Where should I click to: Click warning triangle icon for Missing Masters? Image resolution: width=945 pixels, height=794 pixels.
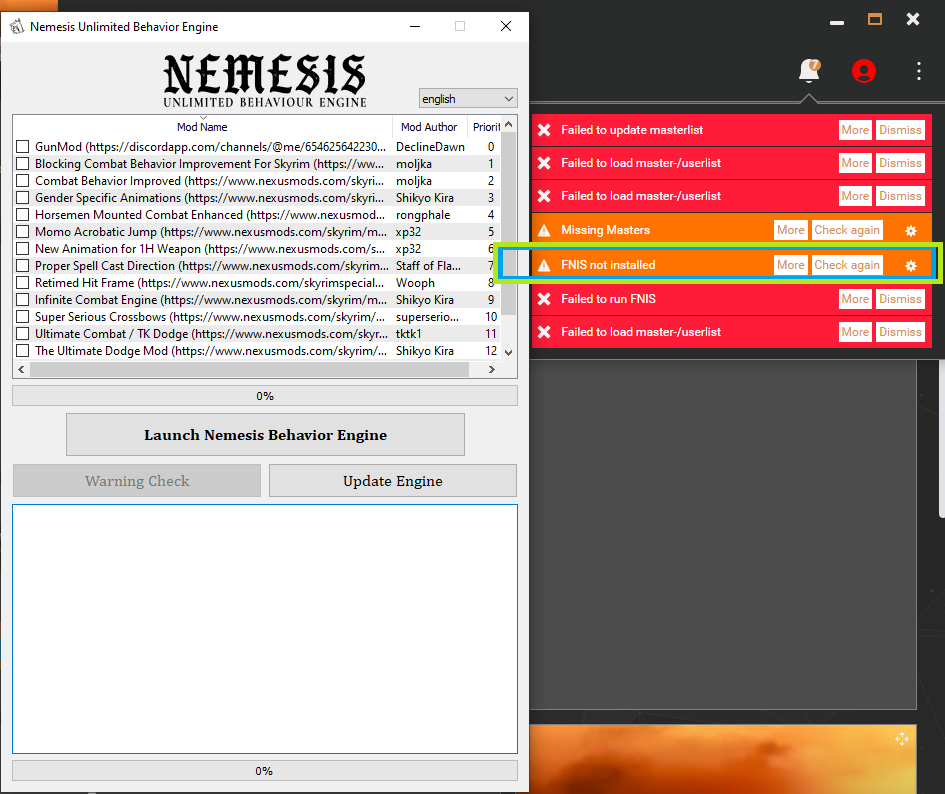click(544, 230)
